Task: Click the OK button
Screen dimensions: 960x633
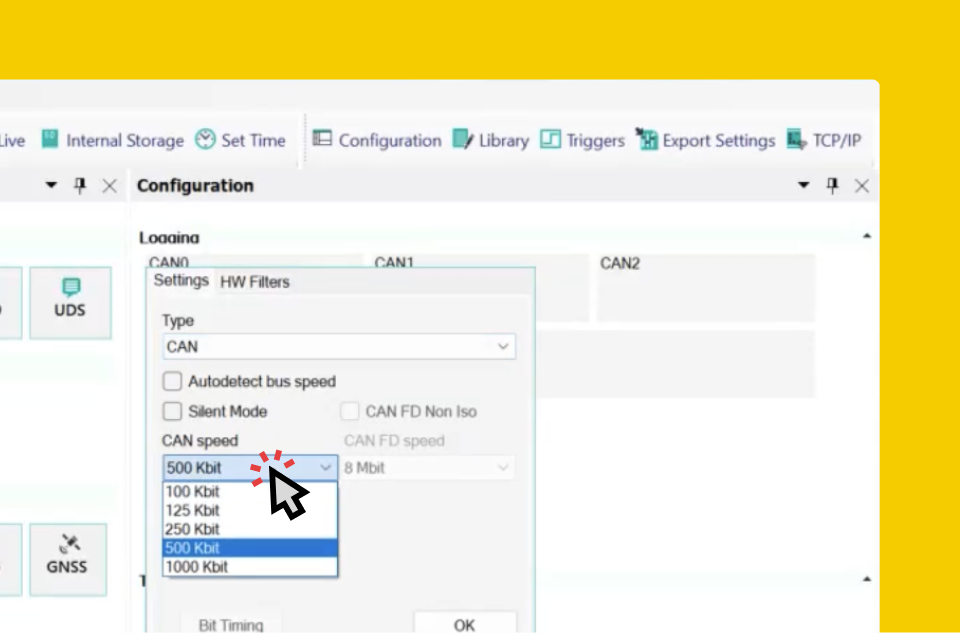Action: click(x=465, y=624)
